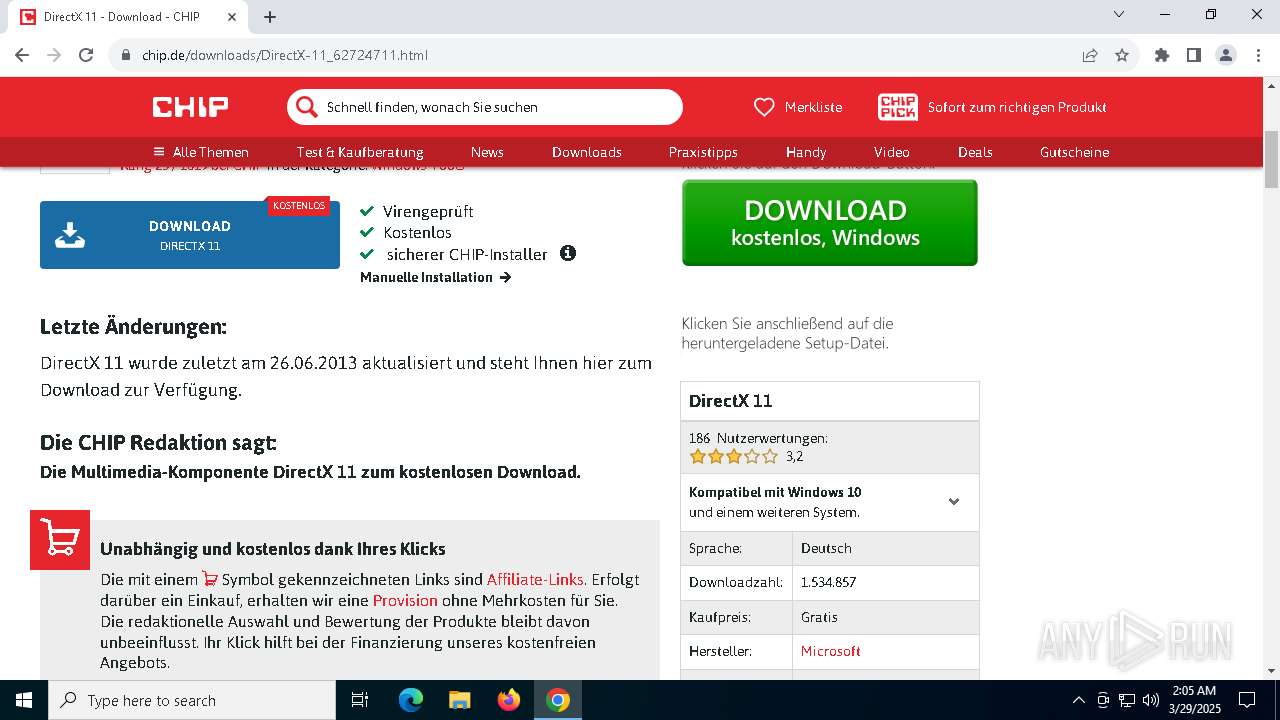Click the search magnifier icon
The image size is (1280, 720).
[307, 107]
